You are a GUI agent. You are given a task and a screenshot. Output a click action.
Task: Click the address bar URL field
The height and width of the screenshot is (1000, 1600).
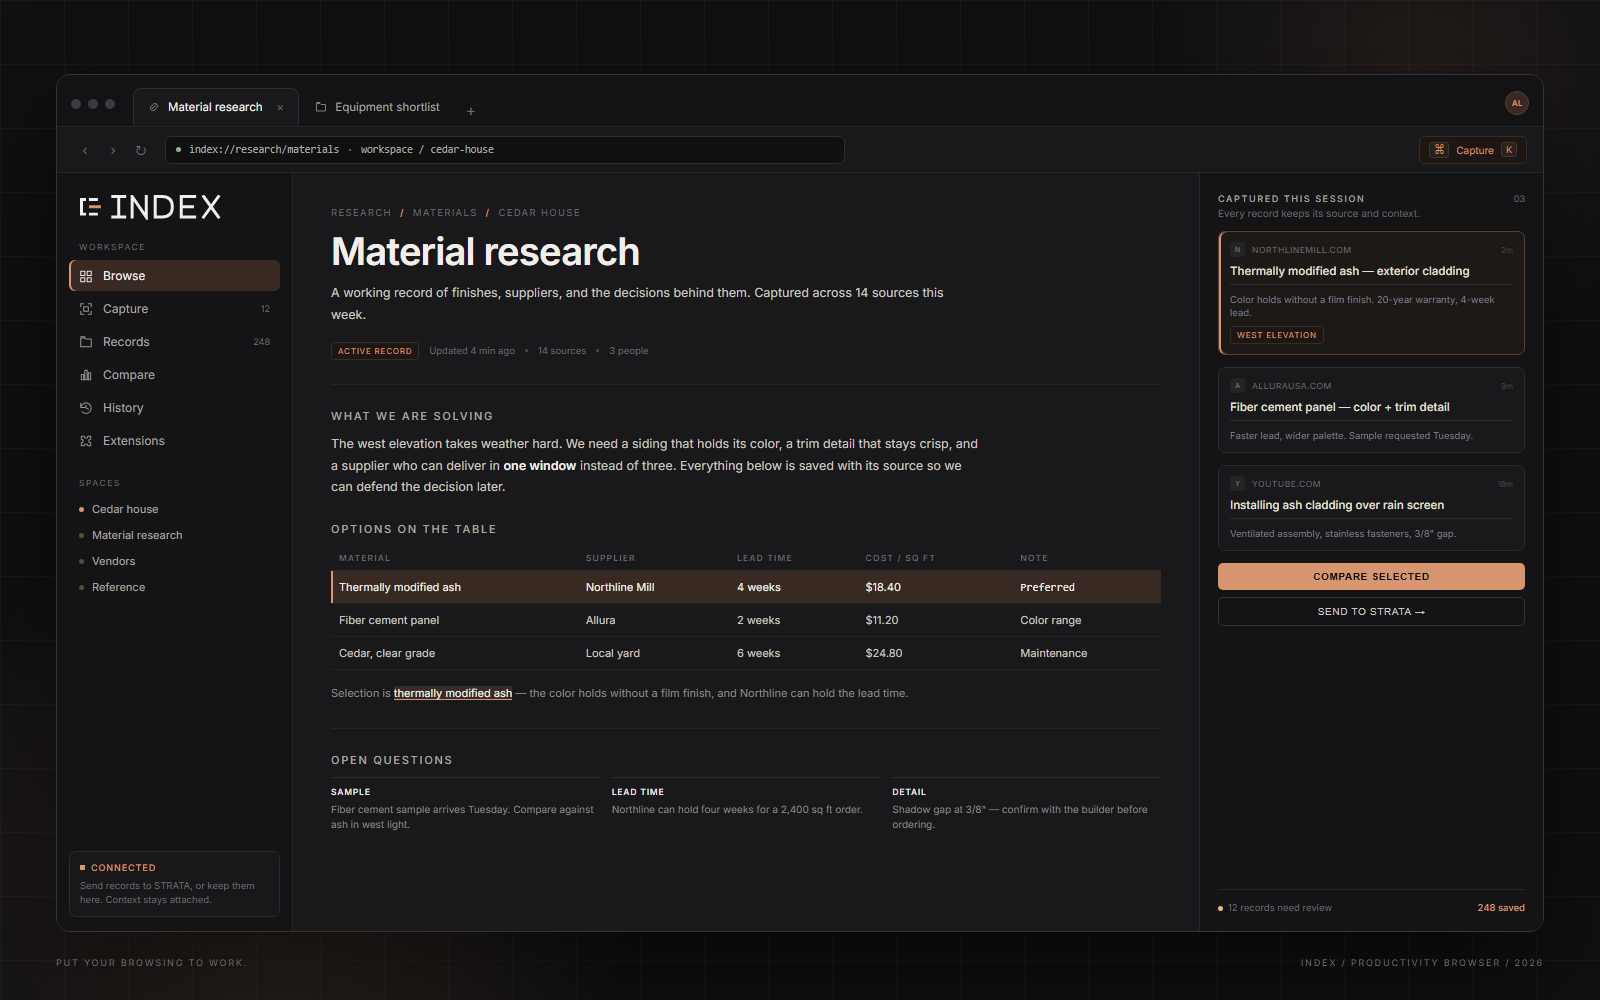click(x=505, y=150)
